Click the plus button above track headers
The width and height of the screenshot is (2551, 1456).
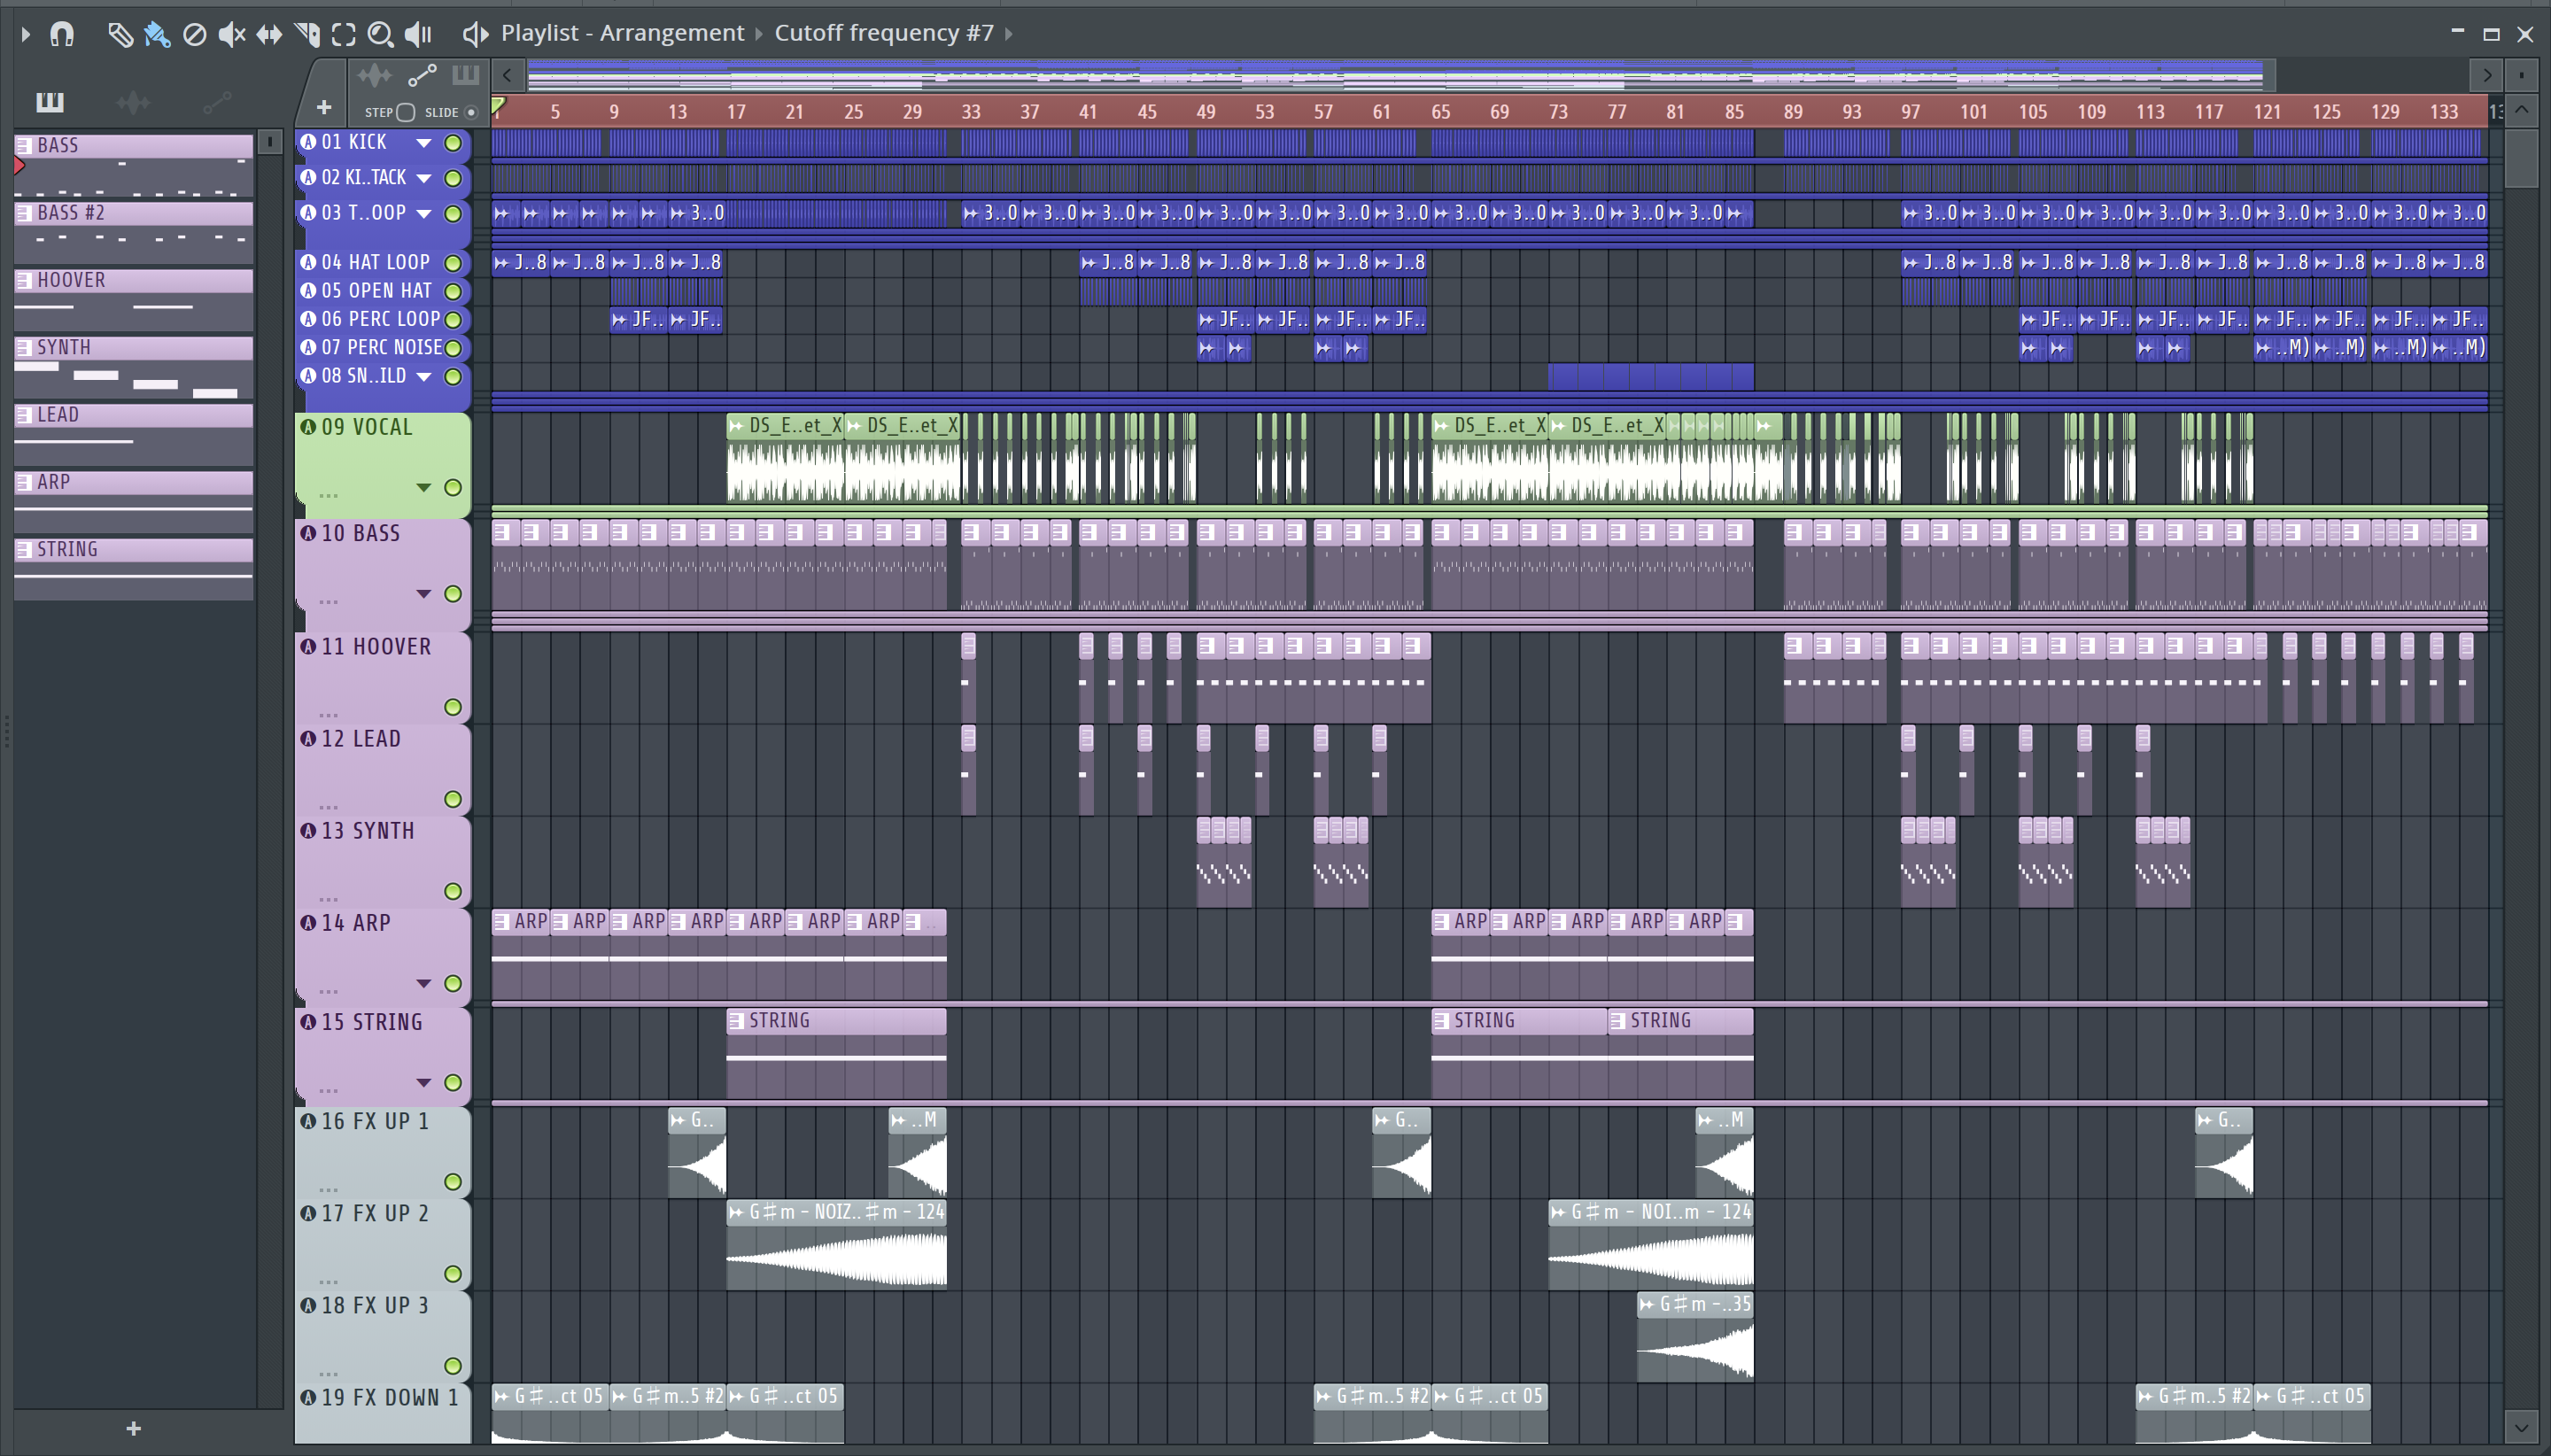323,107
